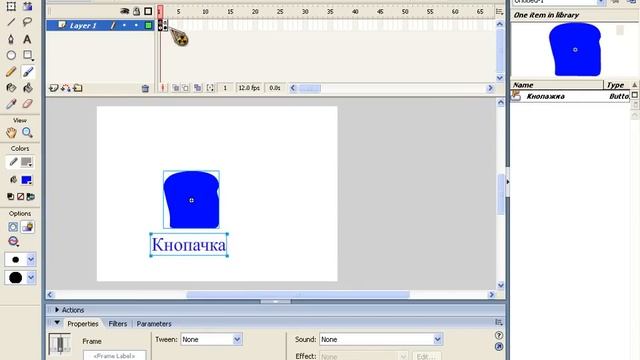Viewport: 640px width, 360px height.
Task: Collapse the Properties panel triangle
Action: [57, 323]
